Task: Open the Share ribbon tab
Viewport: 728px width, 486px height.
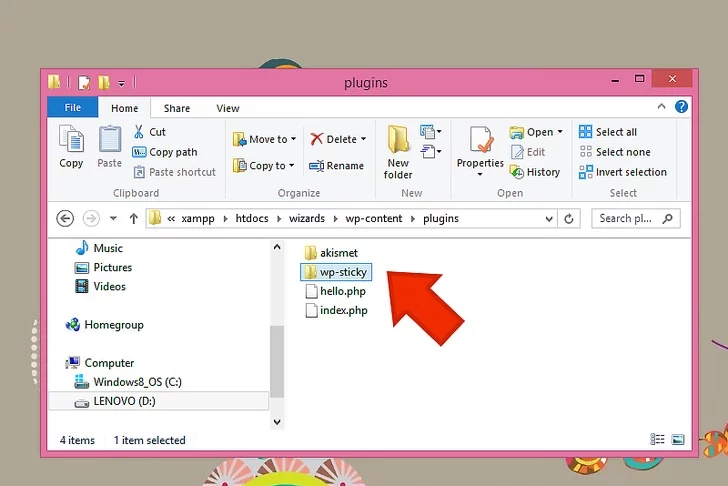Action: [x=177, y=108]
